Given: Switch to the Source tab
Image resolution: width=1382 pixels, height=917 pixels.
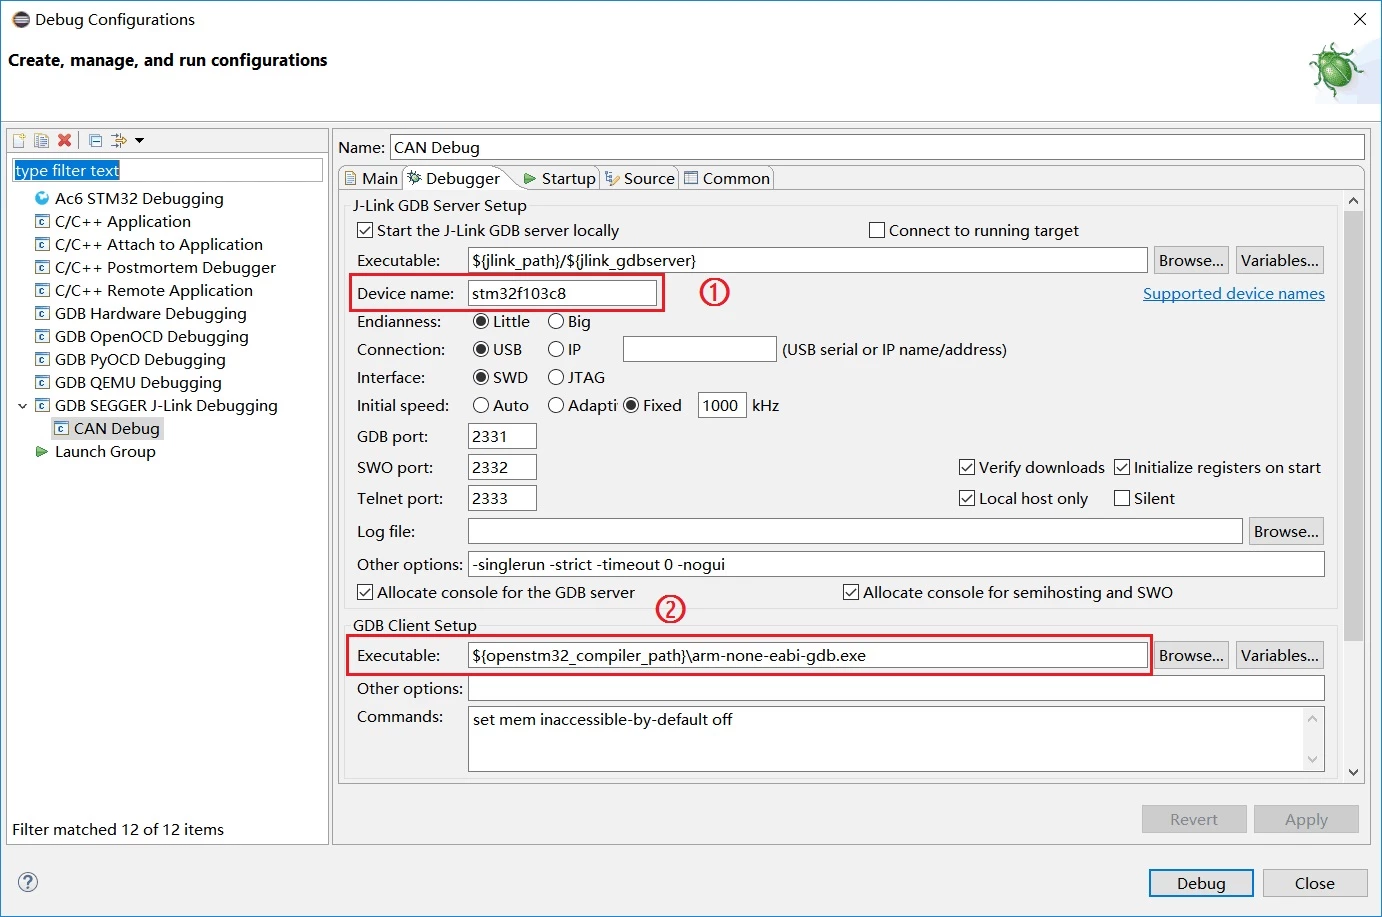Looking at the screenshot, I should click(640, 178).
